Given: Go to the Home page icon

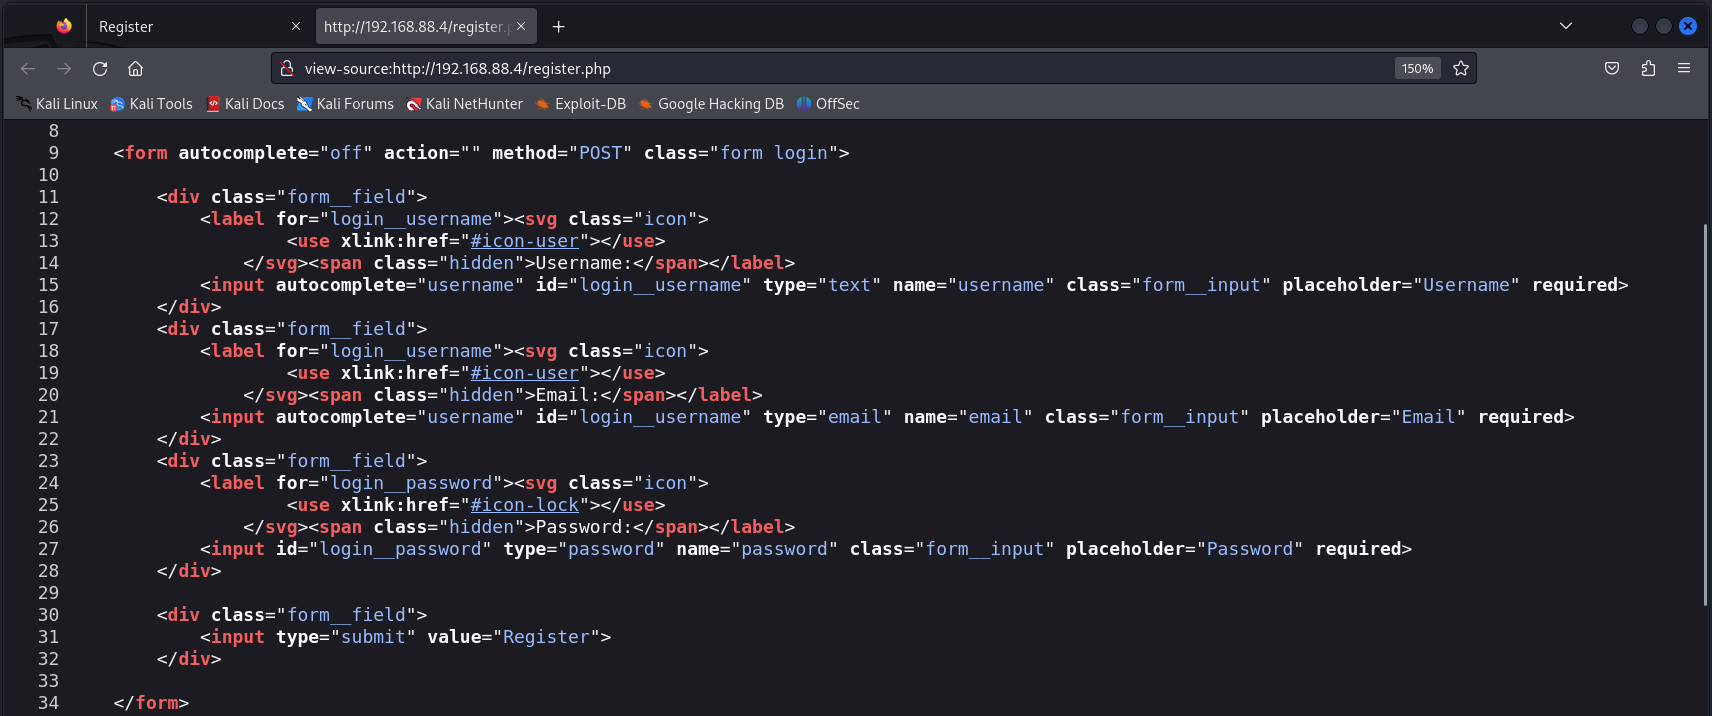Looking at the screenshot, I should click(x=136, y=68).
